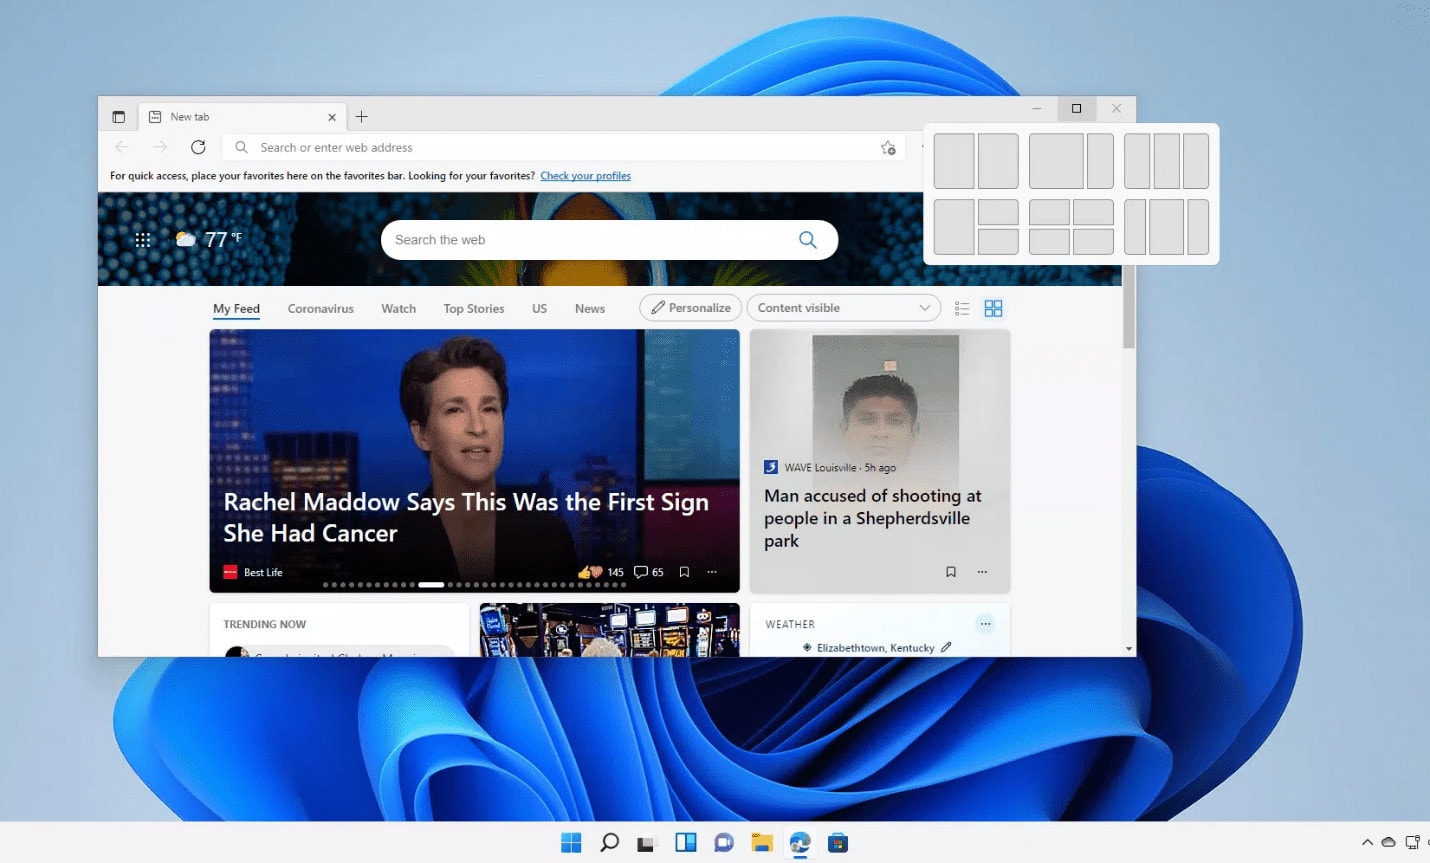Open the Widgets panel from the taskbar
The height and width of the screenshot is (863, 1430).
[685, 843]
